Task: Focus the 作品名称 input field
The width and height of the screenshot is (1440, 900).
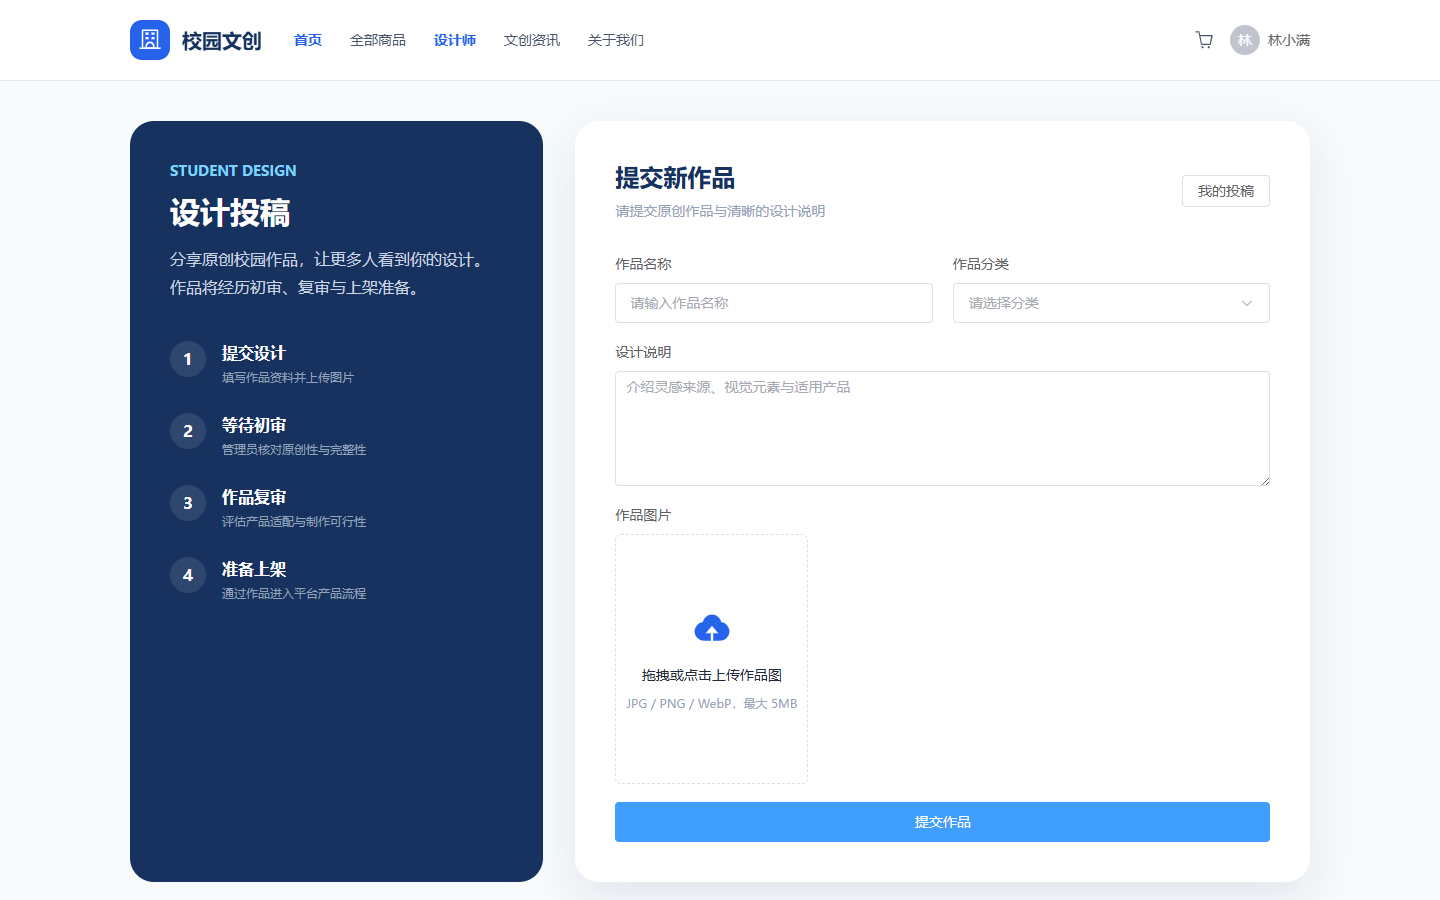Action: coord(774,303)
